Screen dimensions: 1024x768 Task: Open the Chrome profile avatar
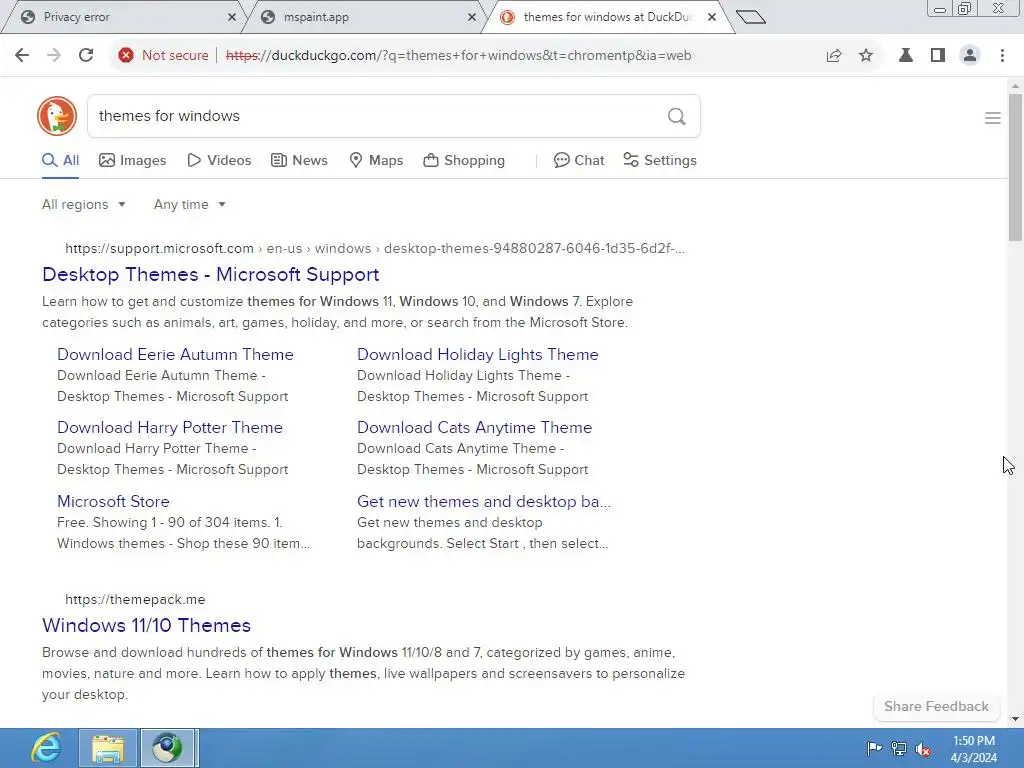970,56
